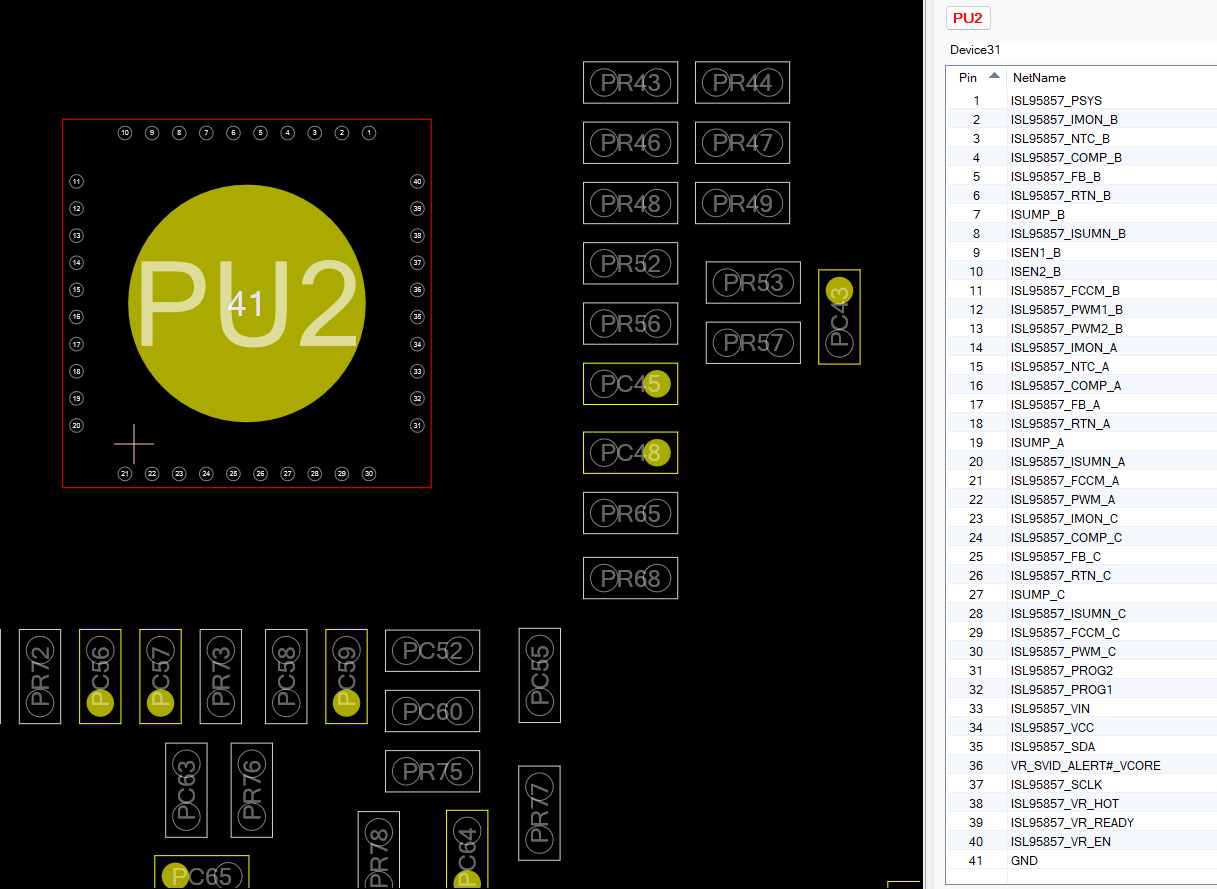Image resolution: width=1217 pixels, height=889 pixels.
Task: Select the PU2 chip center pad 41
Action: pos(247,303)
